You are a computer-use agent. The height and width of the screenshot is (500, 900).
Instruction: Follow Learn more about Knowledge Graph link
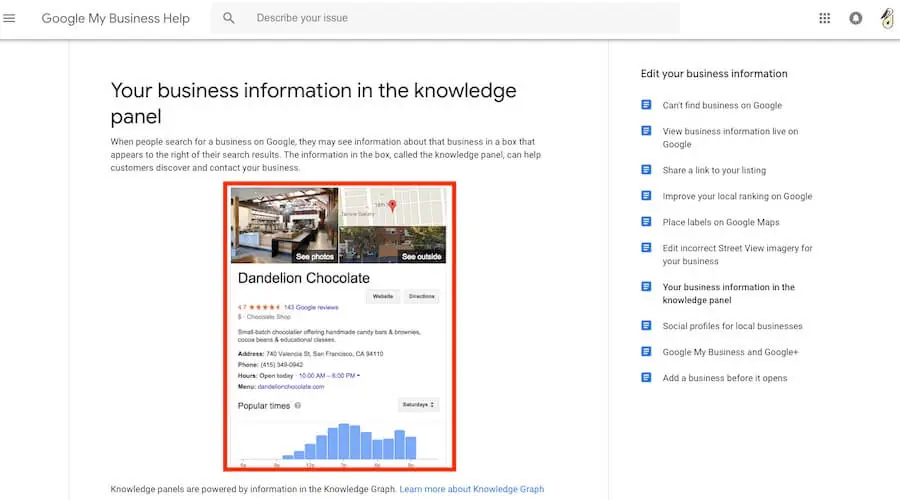[472, 489]
